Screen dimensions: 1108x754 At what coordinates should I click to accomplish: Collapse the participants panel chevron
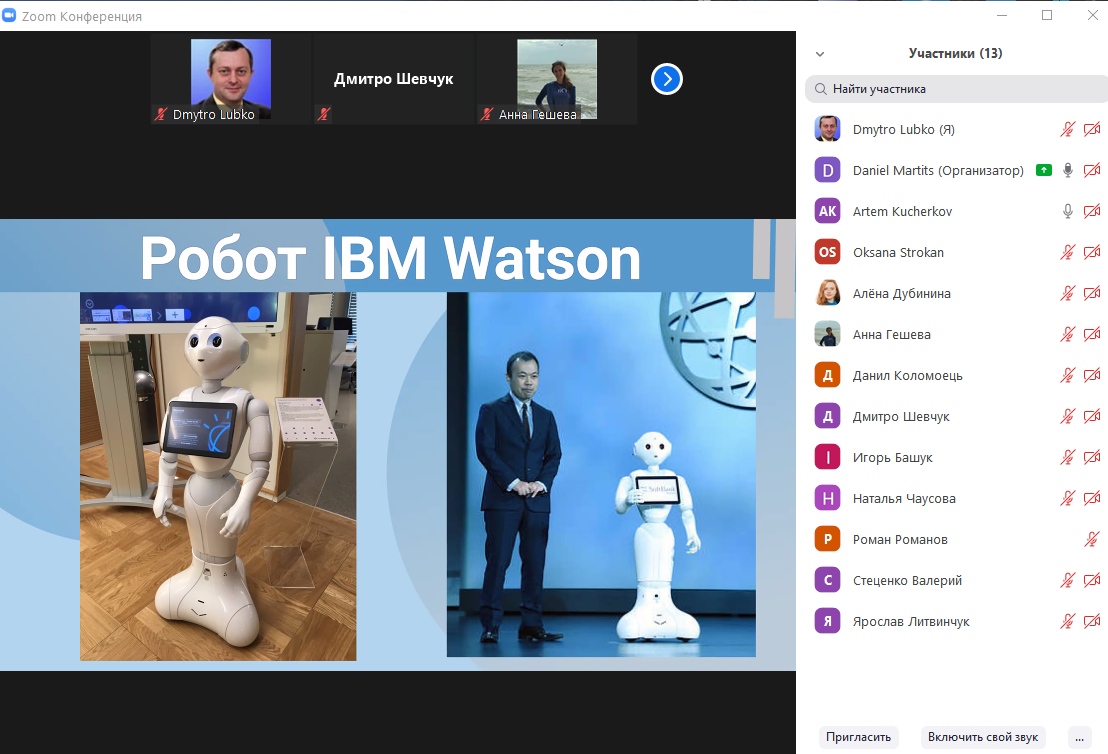pos(820,54)
